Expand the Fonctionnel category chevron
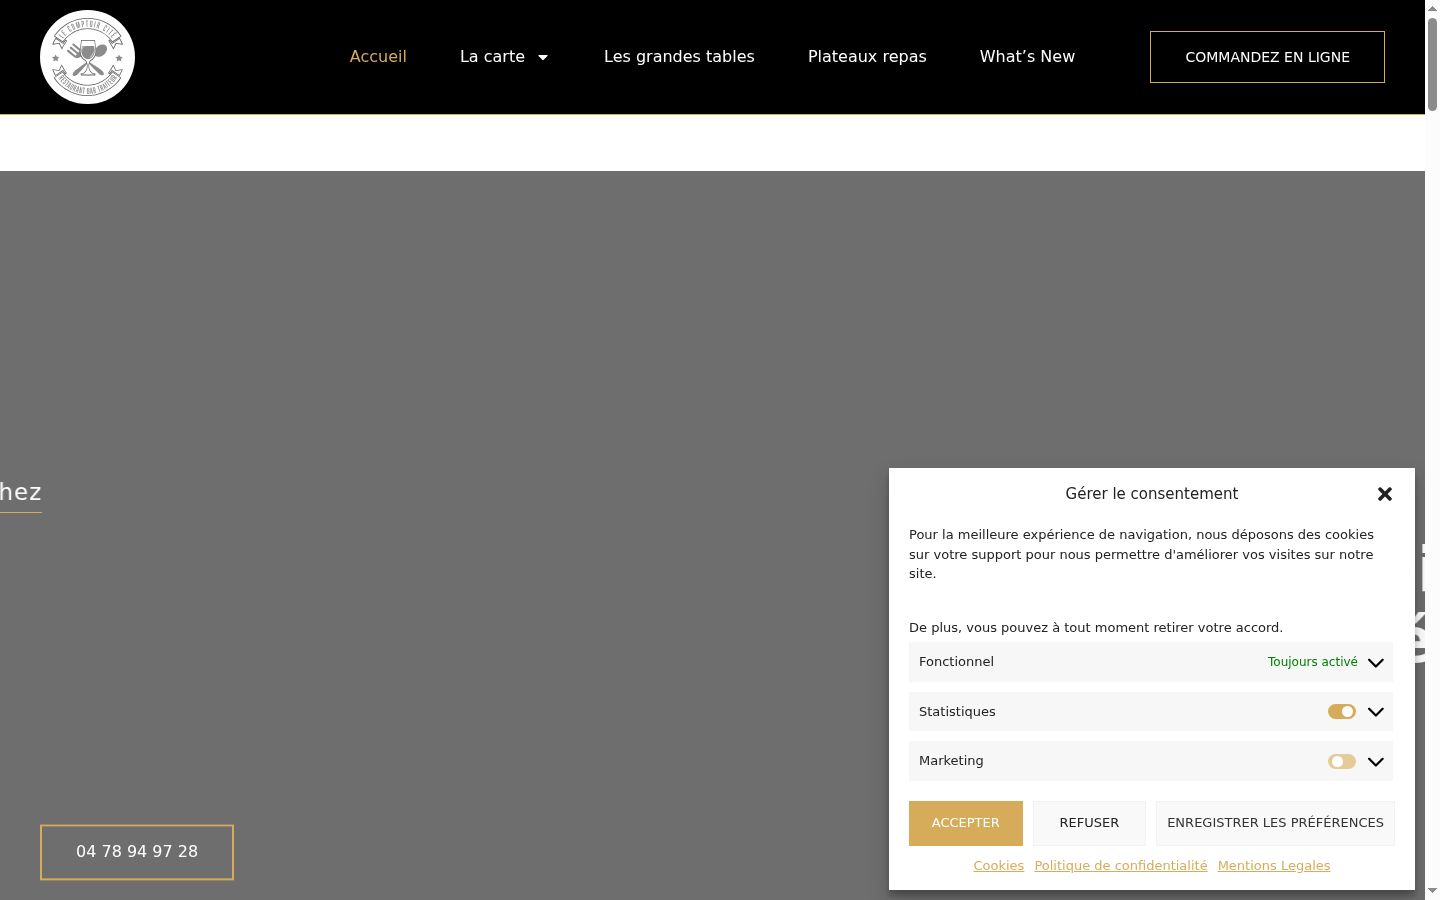 coord(1376,662)
